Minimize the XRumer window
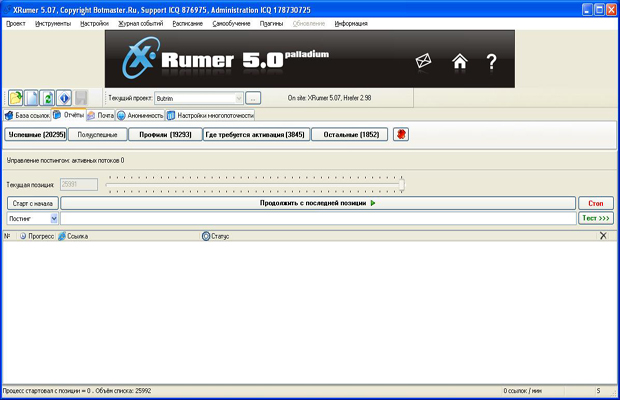Viewport: 620px width, 400px height. [x=587, y=9]
